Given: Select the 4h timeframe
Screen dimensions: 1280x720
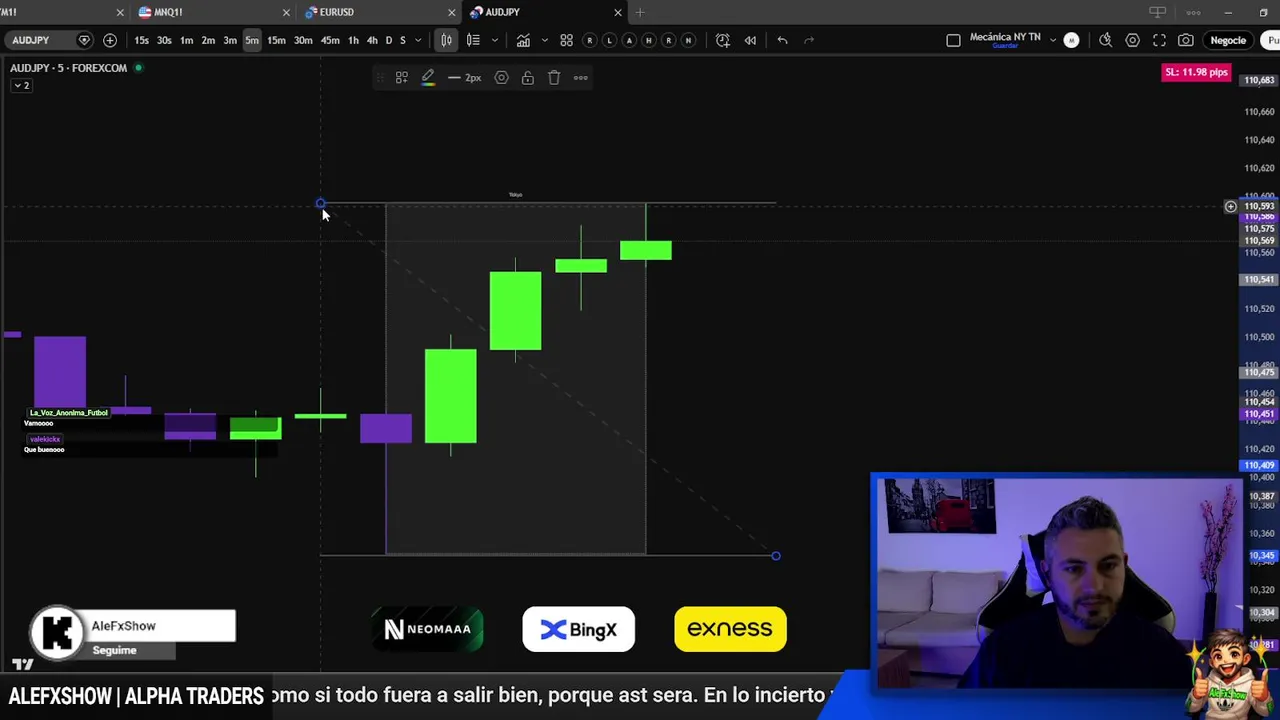Looking at the screenshot, I should pyautogui.click(x=372, y=40).
